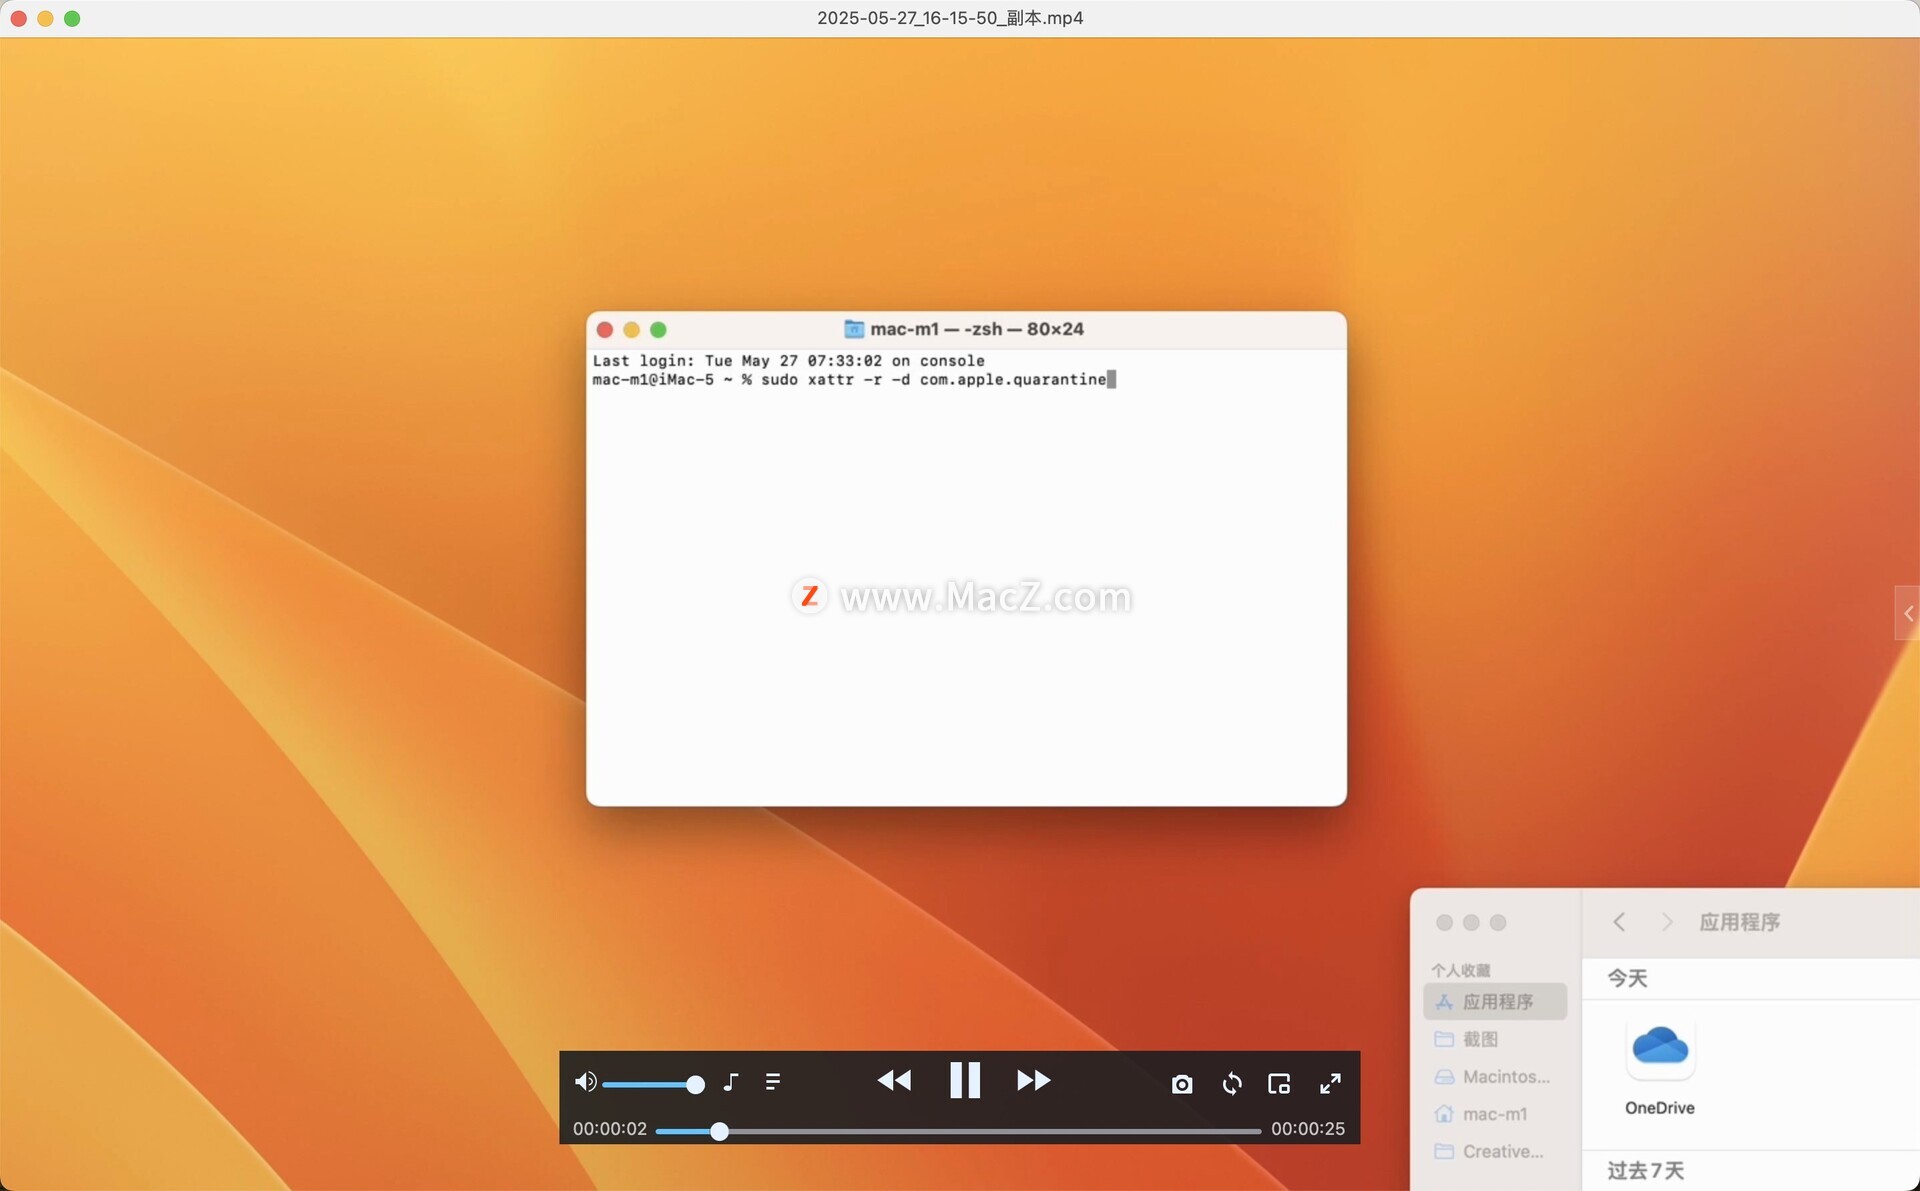Enable picture-in-picture mode
The image size is (1920, 1191).
1279,1084
